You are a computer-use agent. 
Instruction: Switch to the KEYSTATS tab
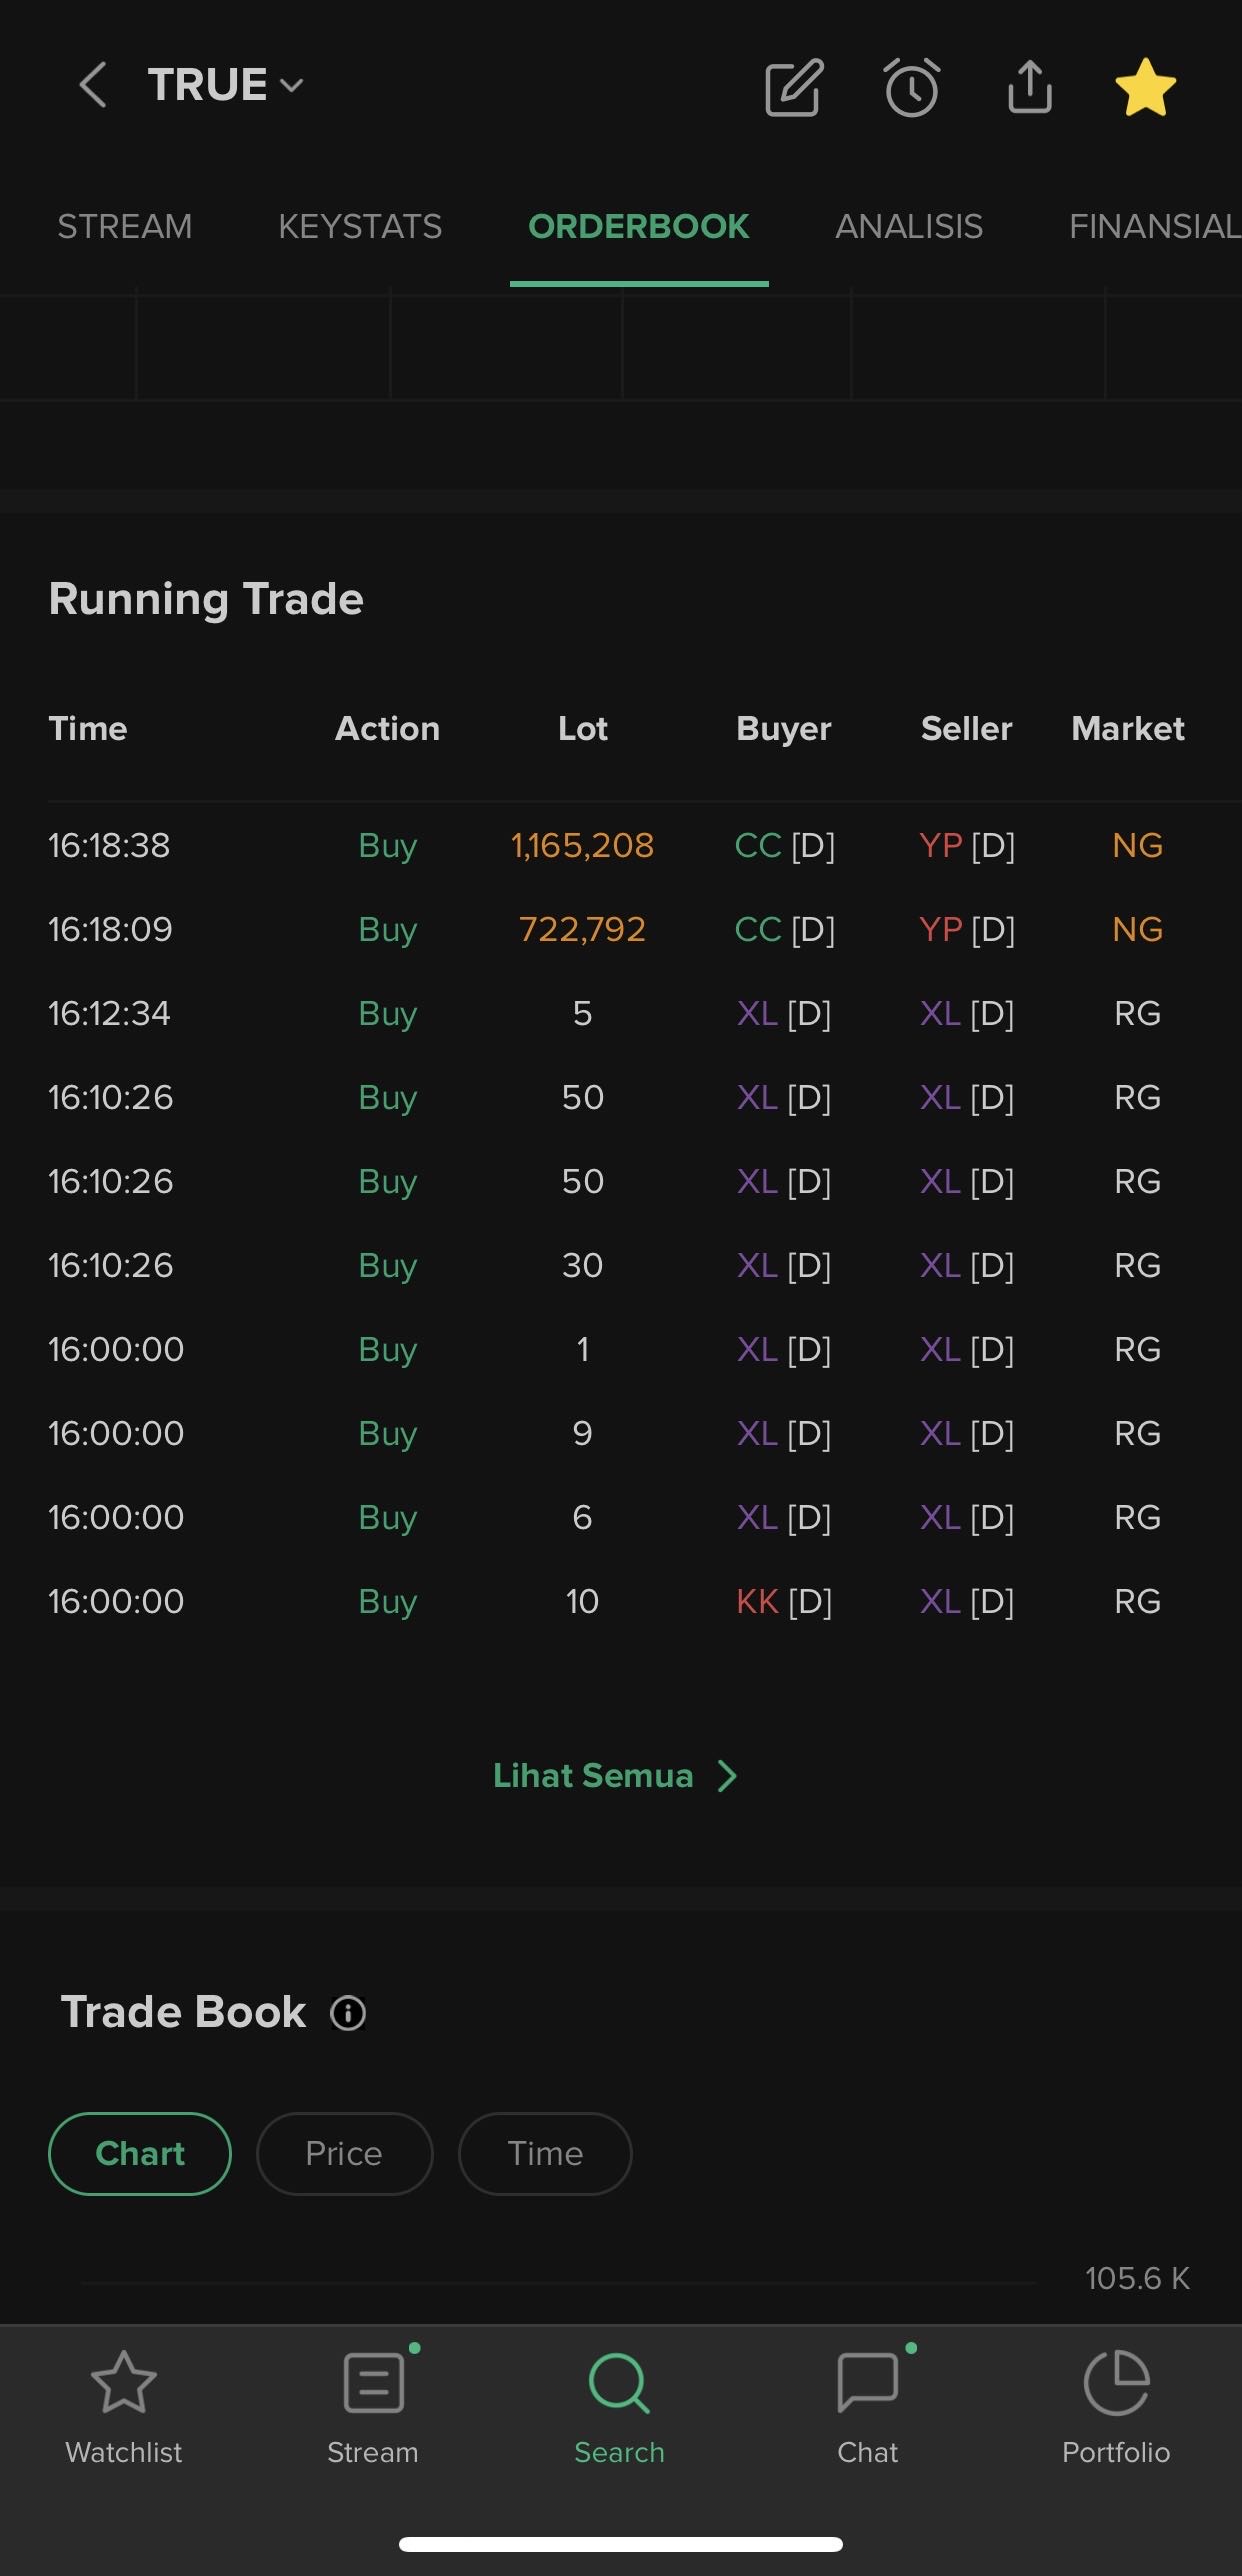pyautogui.click(x=360, y=227)
